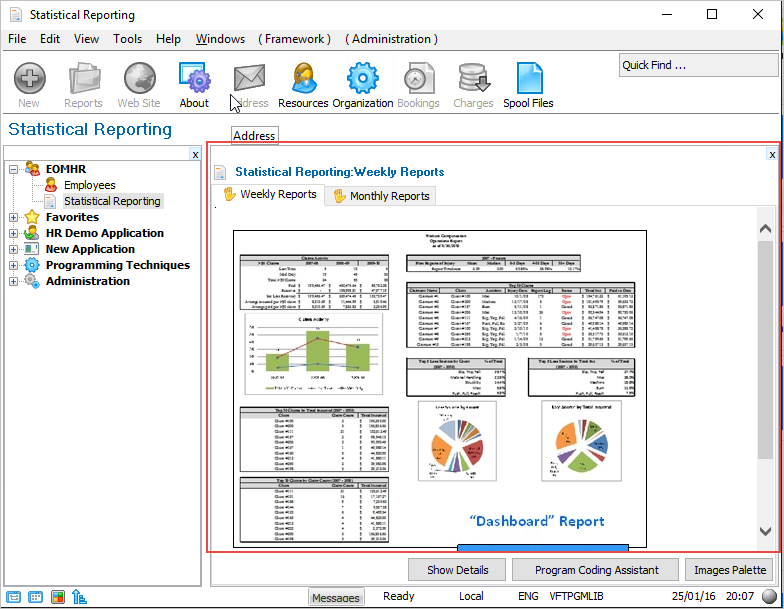
Task: Click the About gear icon
Action: click(194, 79)
